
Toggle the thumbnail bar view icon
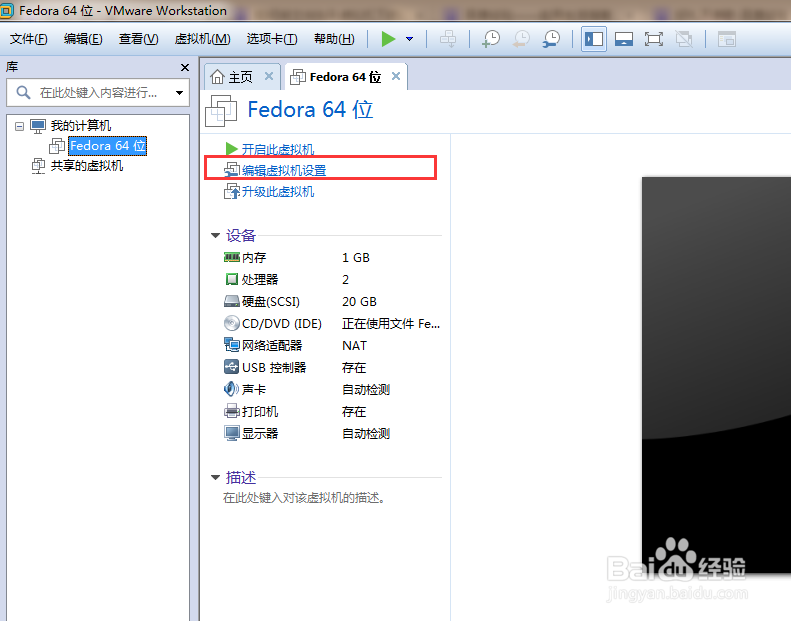624,39
